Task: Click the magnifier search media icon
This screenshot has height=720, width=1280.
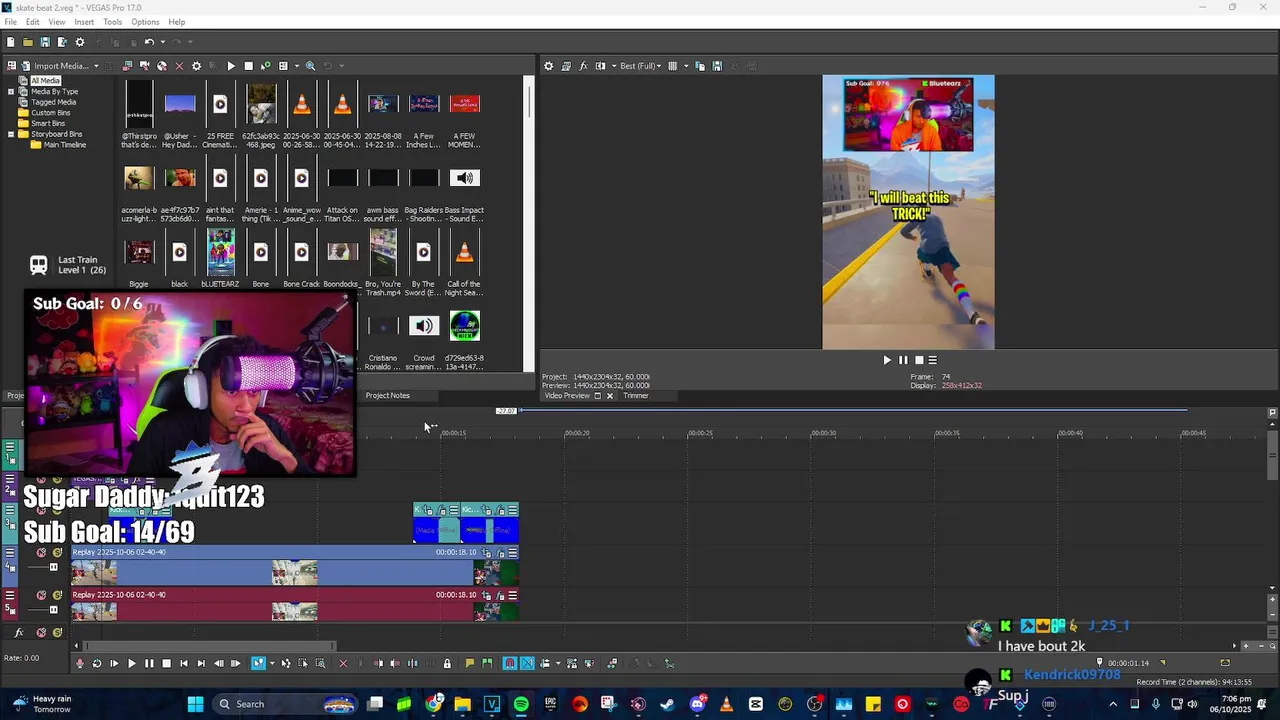Action: (x=310, y=66)
